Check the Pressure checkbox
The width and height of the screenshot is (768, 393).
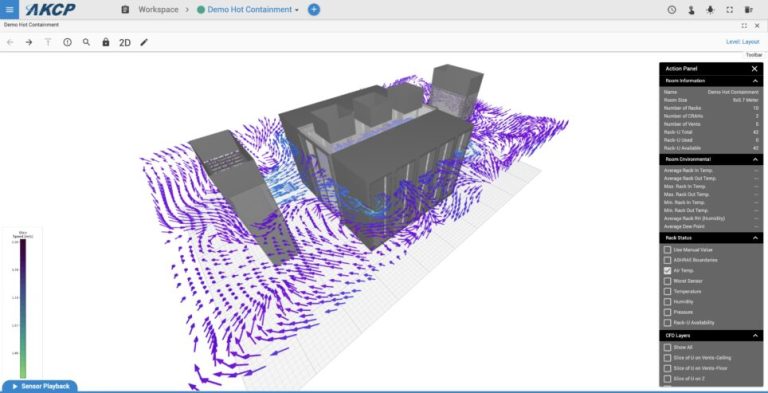(667, 312)
